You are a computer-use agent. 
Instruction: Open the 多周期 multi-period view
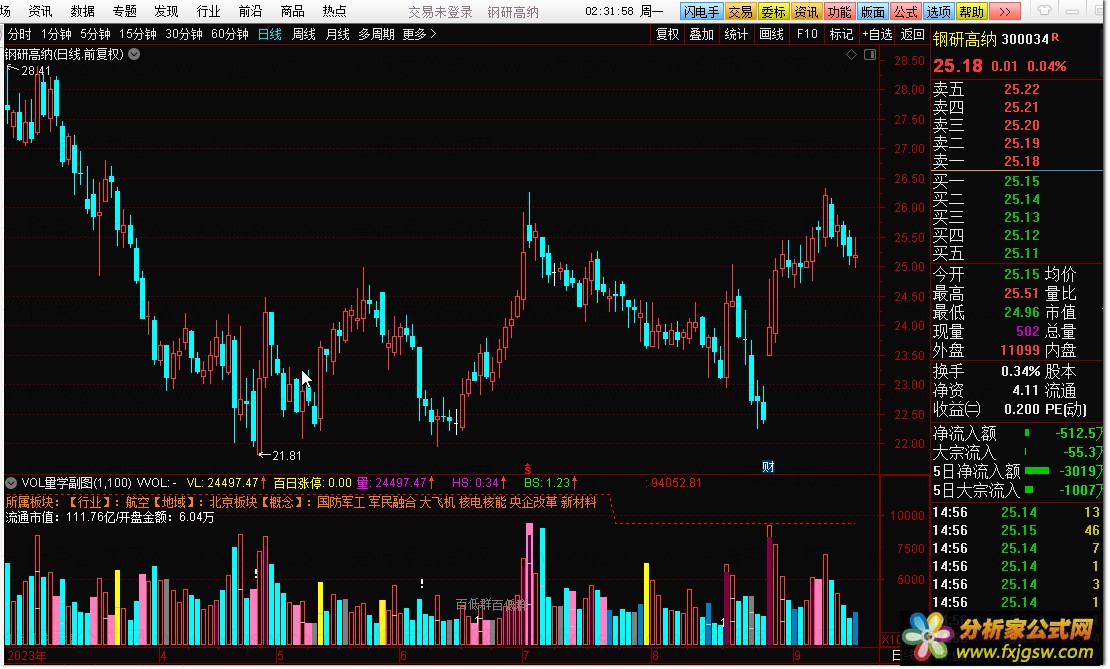point(376,34)
